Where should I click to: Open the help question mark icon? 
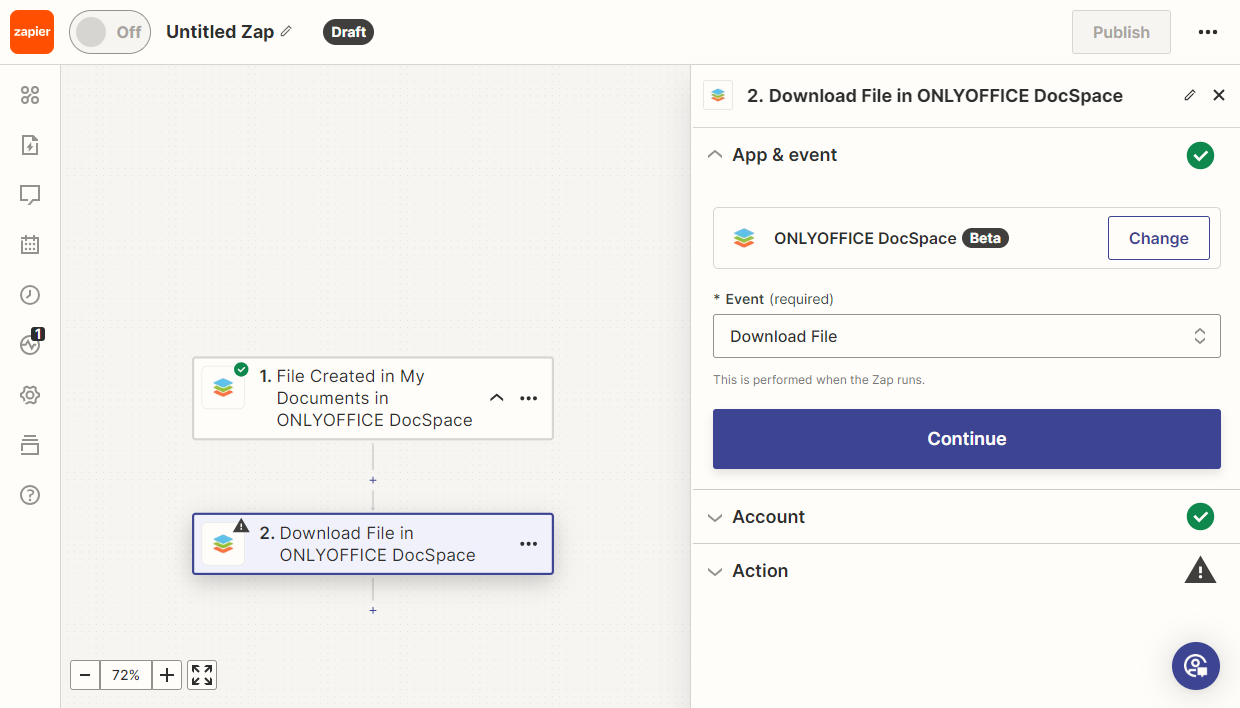30,495
